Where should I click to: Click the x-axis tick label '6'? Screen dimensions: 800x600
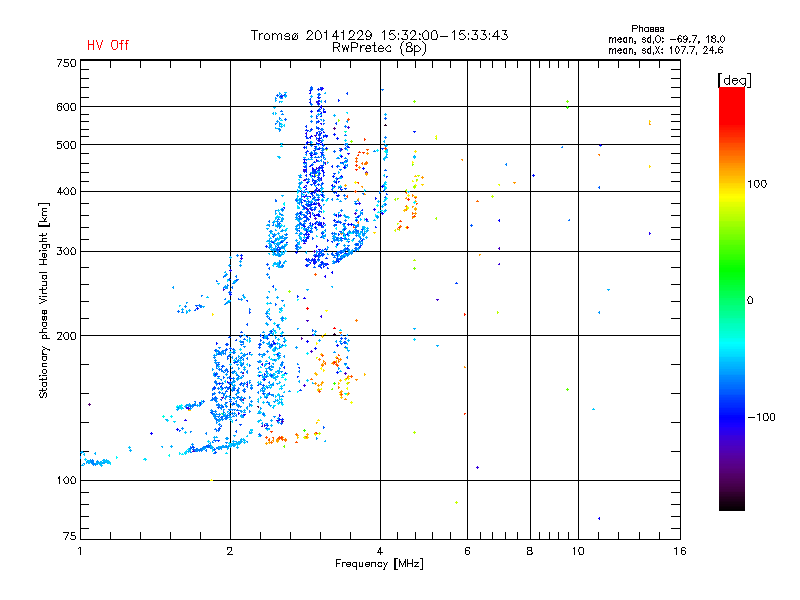(467, 551)
